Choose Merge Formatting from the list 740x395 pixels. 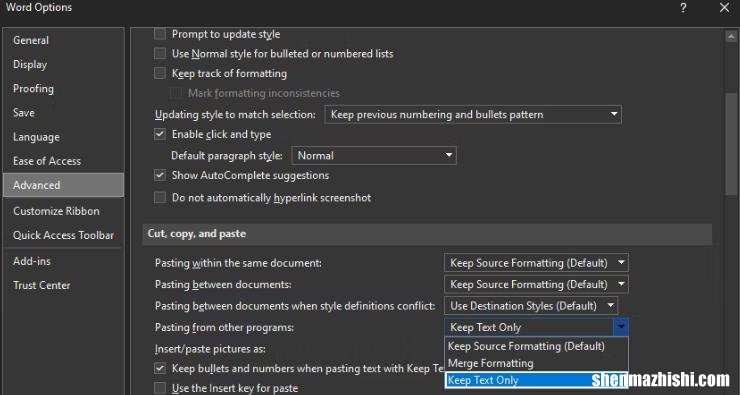click(536, 363)
